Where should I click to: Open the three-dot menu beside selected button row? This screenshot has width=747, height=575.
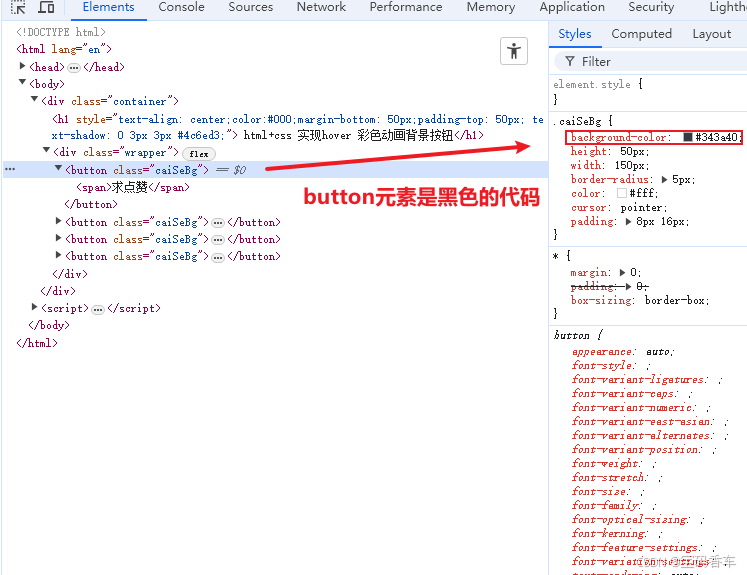(x=10, y=169)
